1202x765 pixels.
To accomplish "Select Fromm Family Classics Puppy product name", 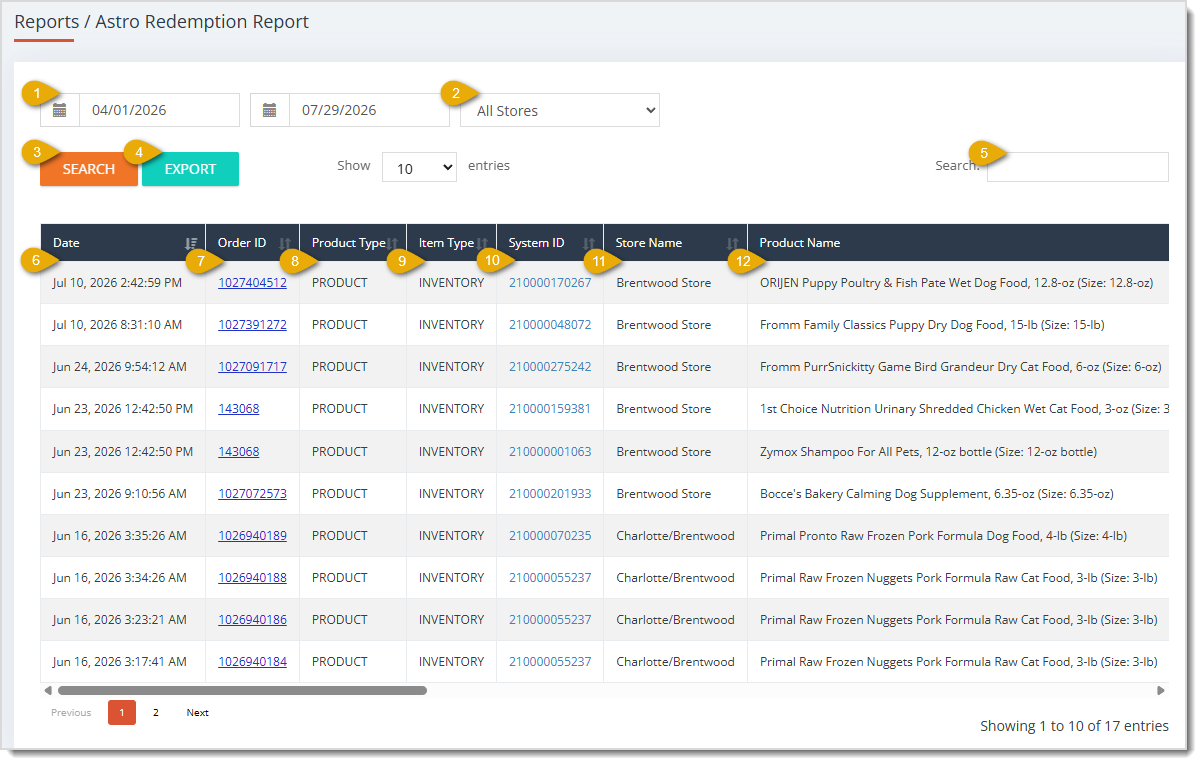I will click(x=932, y=325).
